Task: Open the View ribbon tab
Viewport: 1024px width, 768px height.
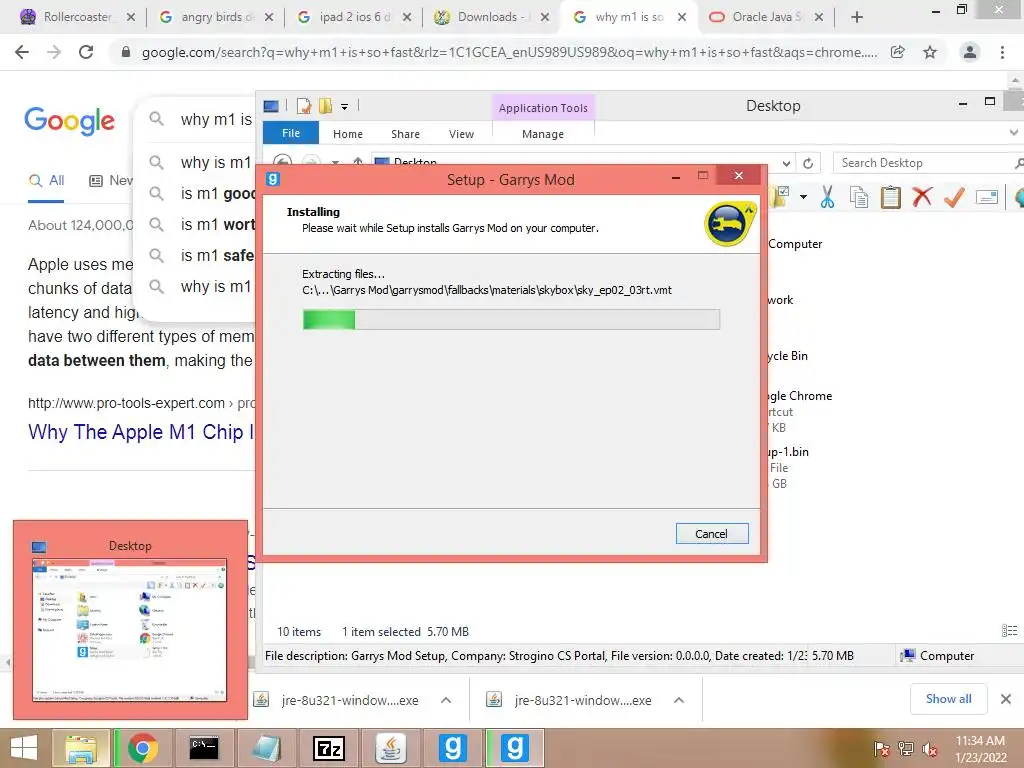Action: [x=461, y=134]
